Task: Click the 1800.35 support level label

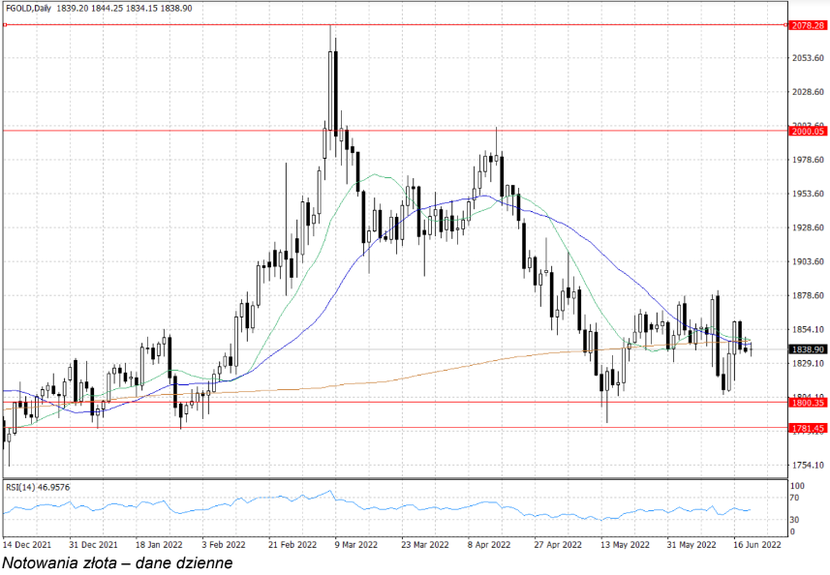Action: tap(807, 403)
